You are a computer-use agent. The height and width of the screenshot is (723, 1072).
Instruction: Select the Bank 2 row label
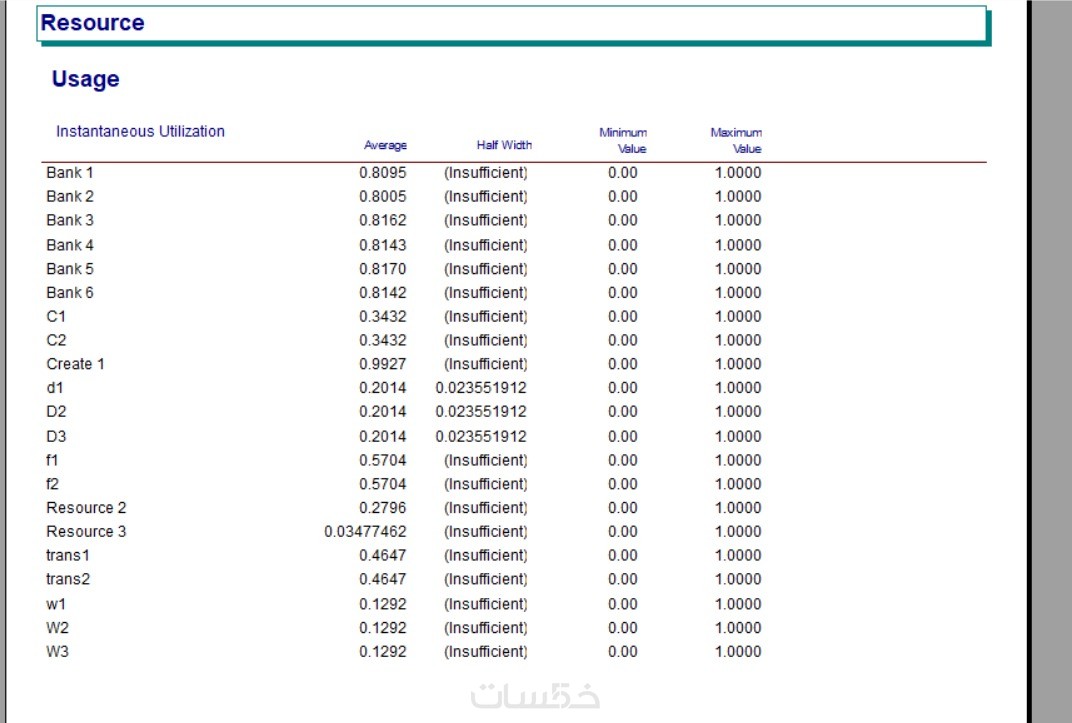click(70, 196)
